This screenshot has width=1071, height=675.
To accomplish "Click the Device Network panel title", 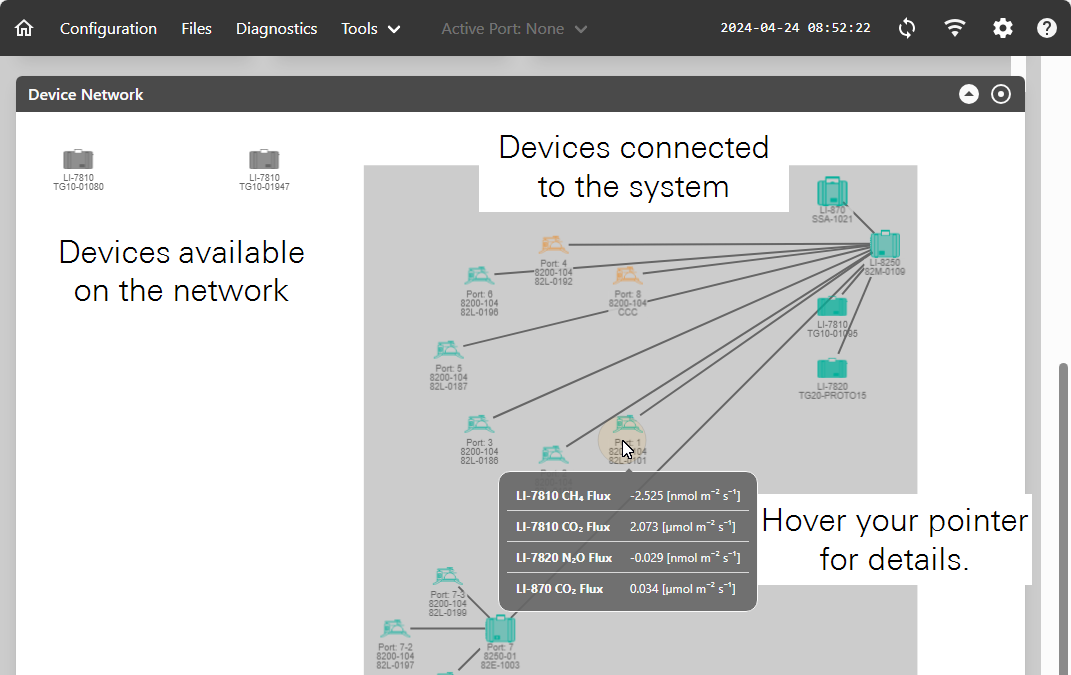I will [85, 94].
